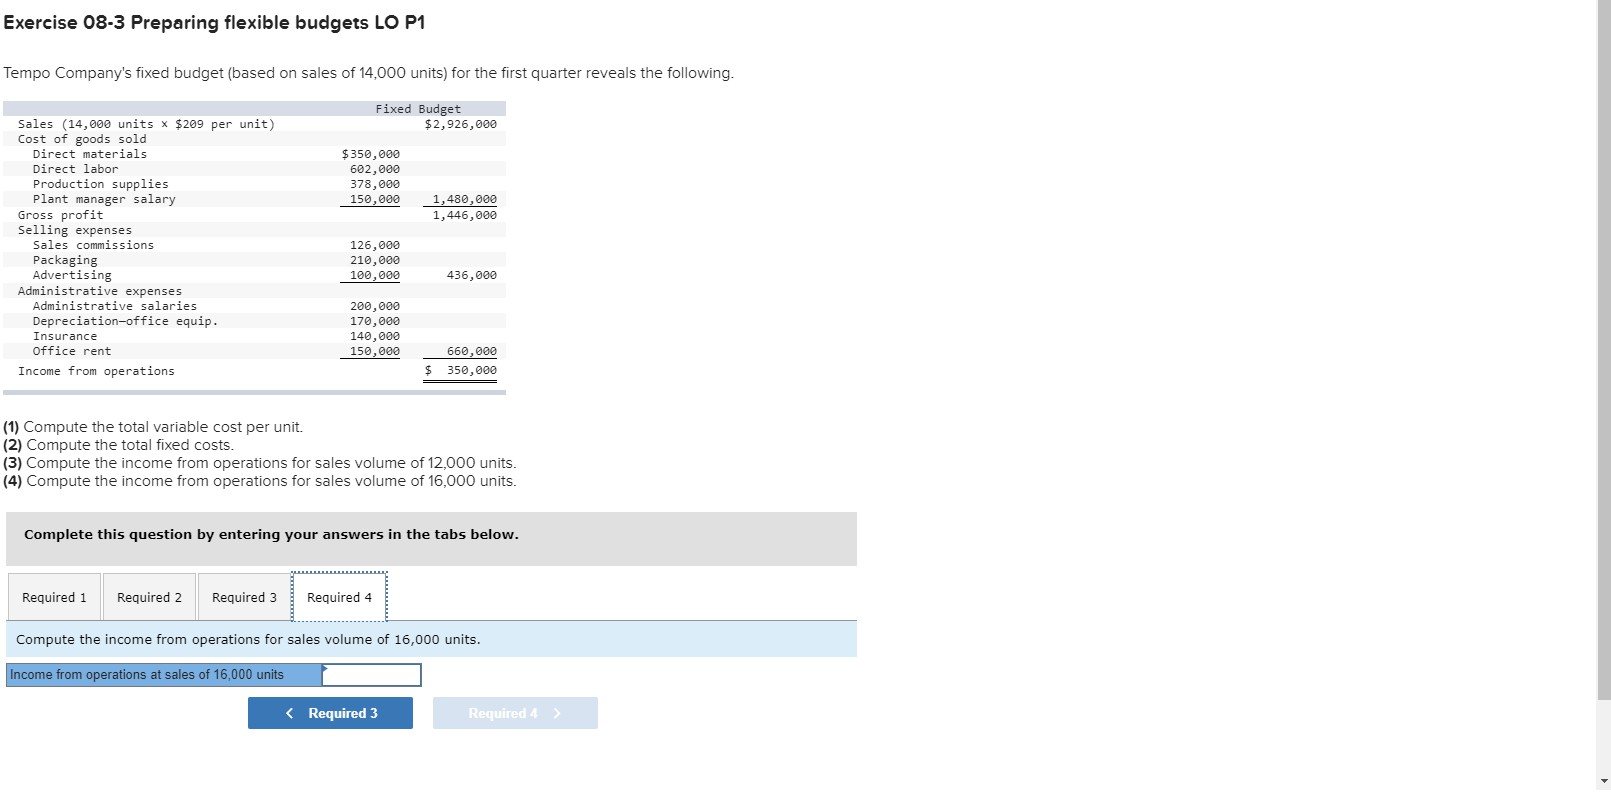Viewport: 1611px width, 792px height.
Task: Click the Direct materials row value
Action: (x=370, y=153)
